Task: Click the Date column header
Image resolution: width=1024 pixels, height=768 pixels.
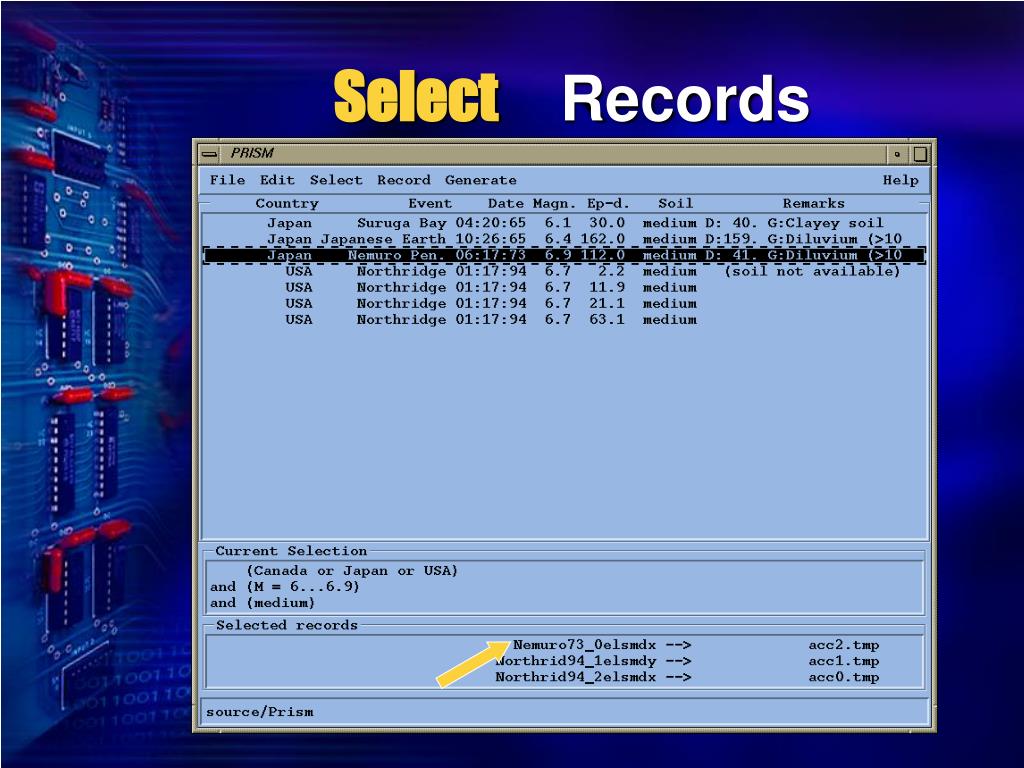Action: pos(505,203)
